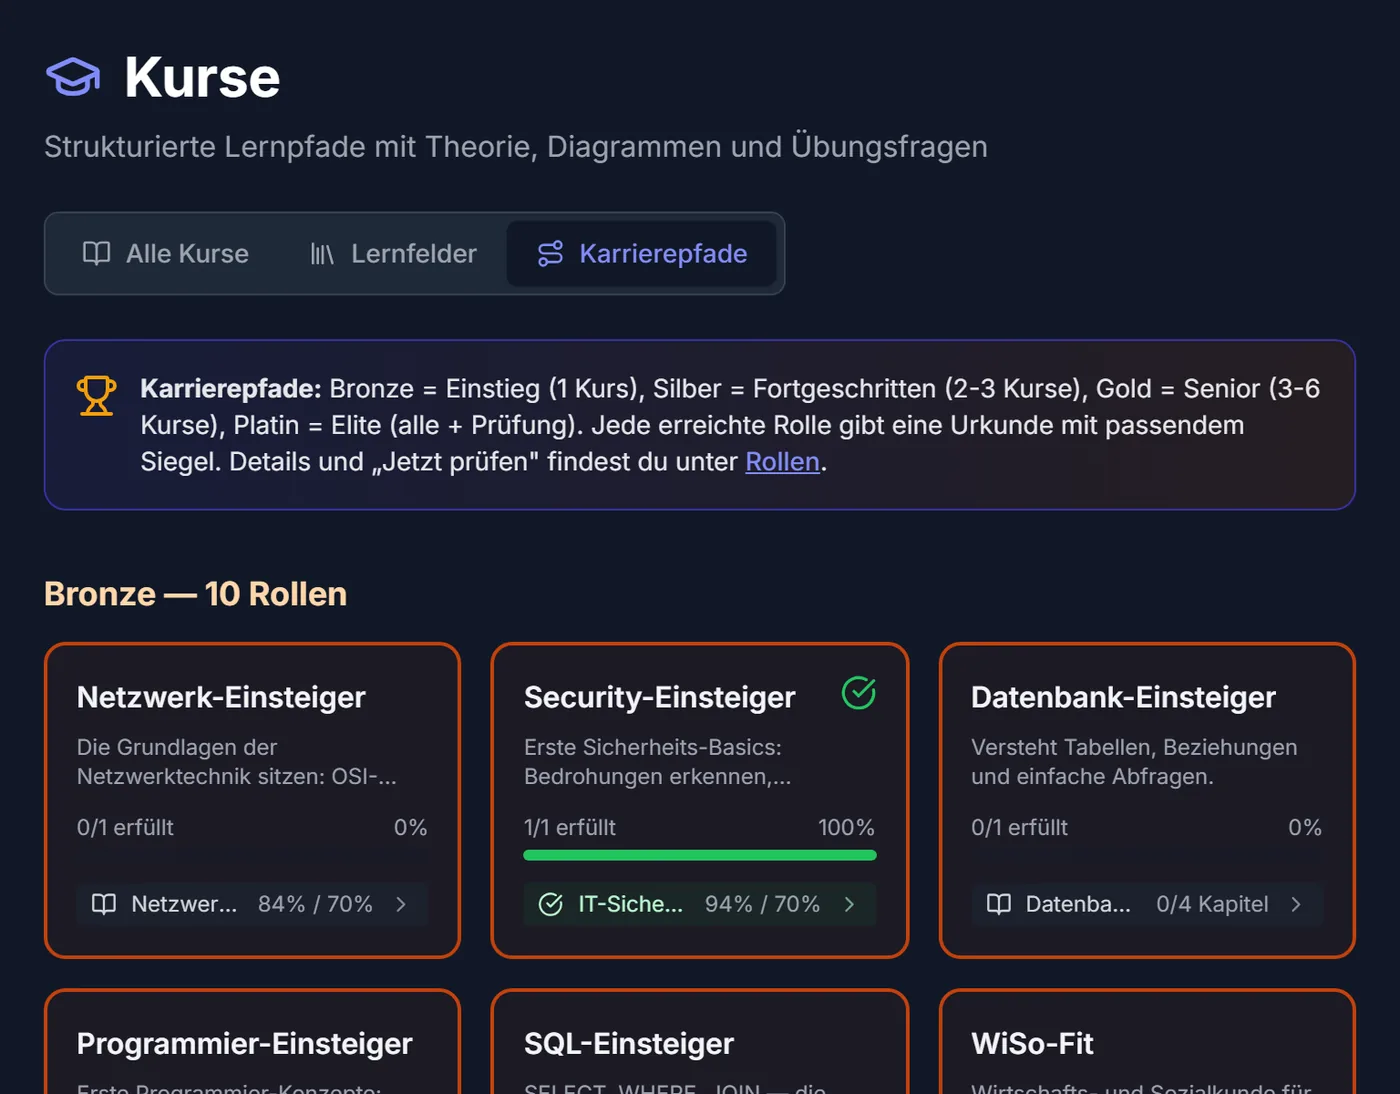Click the 0/1 erfüllt text on Datenbank-Einsteiger card

pyautogui.click(x=1019, y=828)
